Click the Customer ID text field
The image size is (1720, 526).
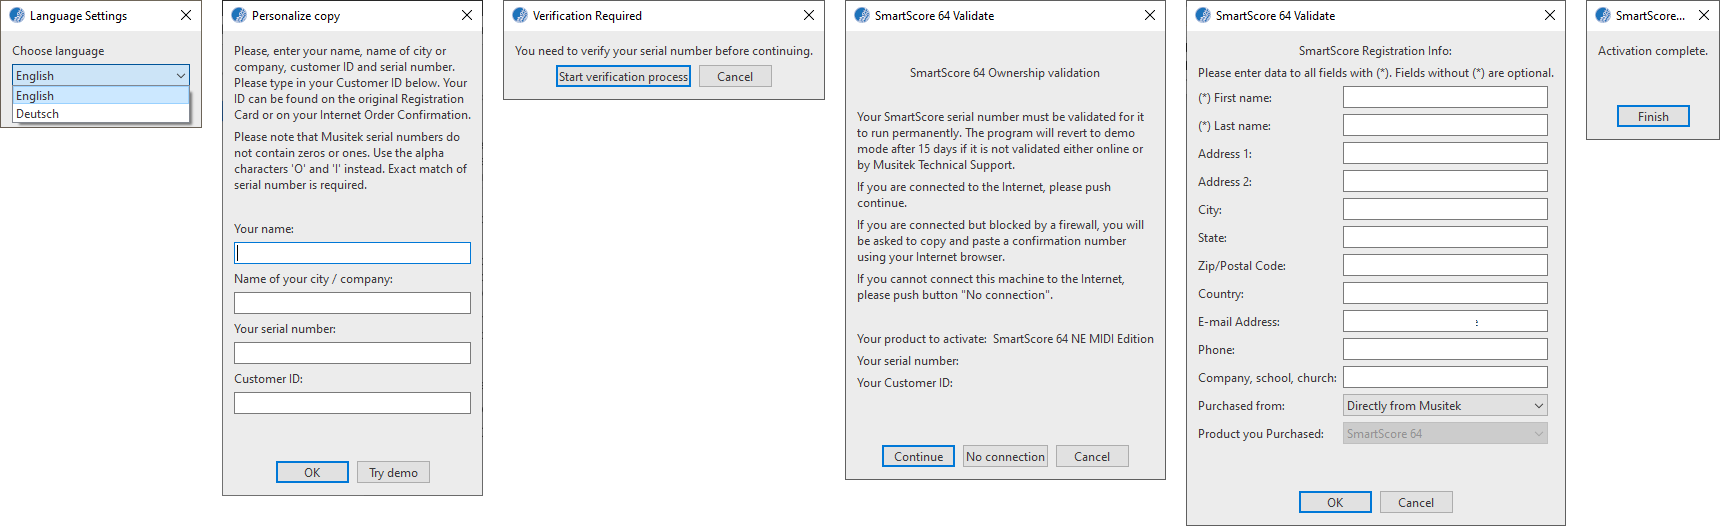tap(352, 403)
